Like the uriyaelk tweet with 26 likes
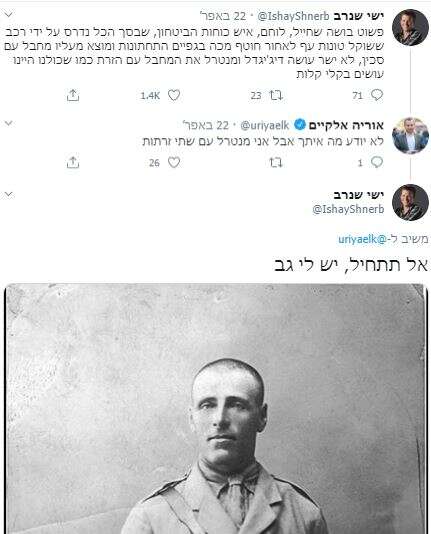431x534 pixels. (174, 162)
